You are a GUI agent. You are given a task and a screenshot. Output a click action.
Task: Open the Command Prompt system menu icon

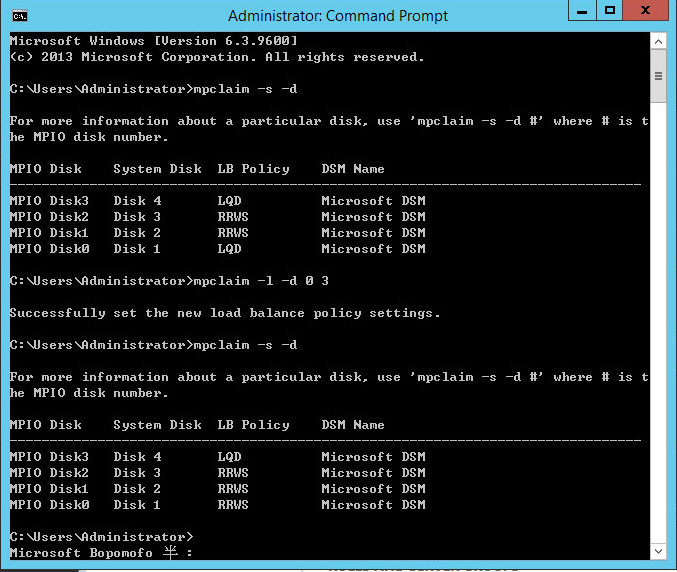(x=20, y=16)
